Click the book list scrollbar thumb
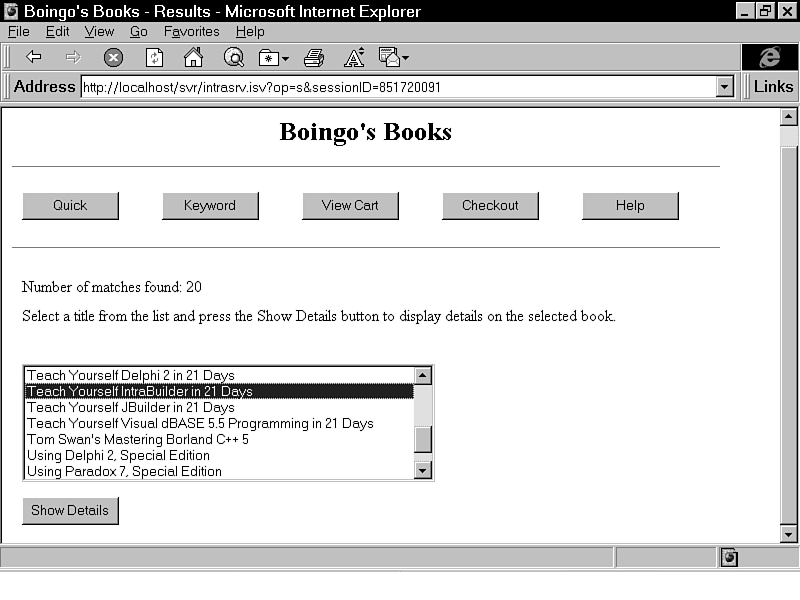 pyautogui.click(x=422, y=440)
